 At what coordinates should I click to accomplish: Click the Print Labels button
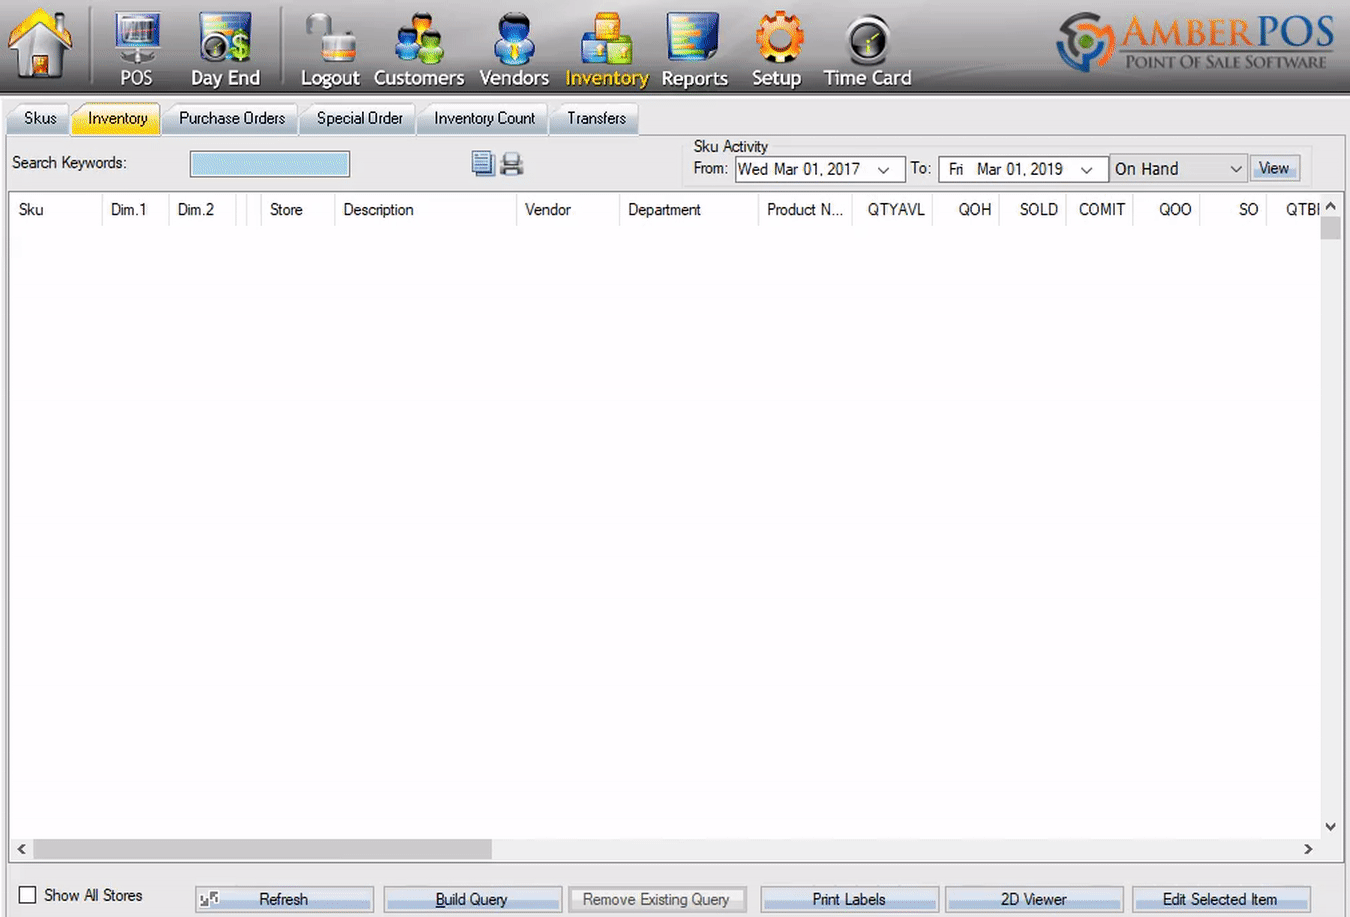[x=849, y=899]
